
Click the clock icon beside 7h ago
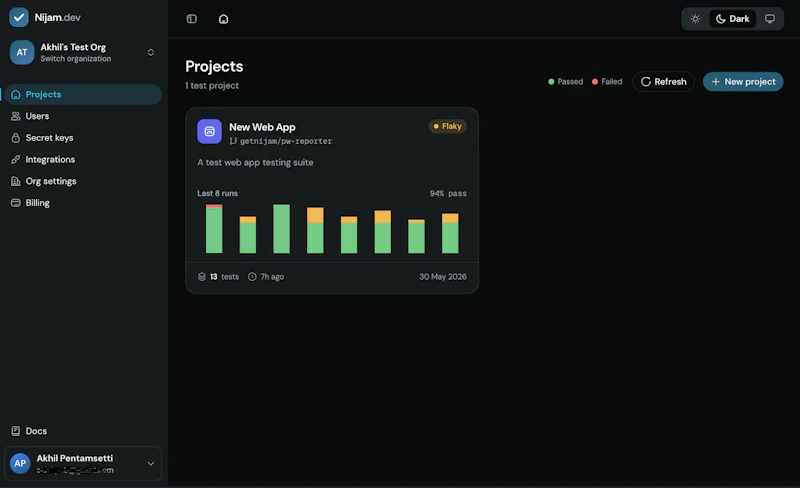pyautogui.click(x=252, y=277)
